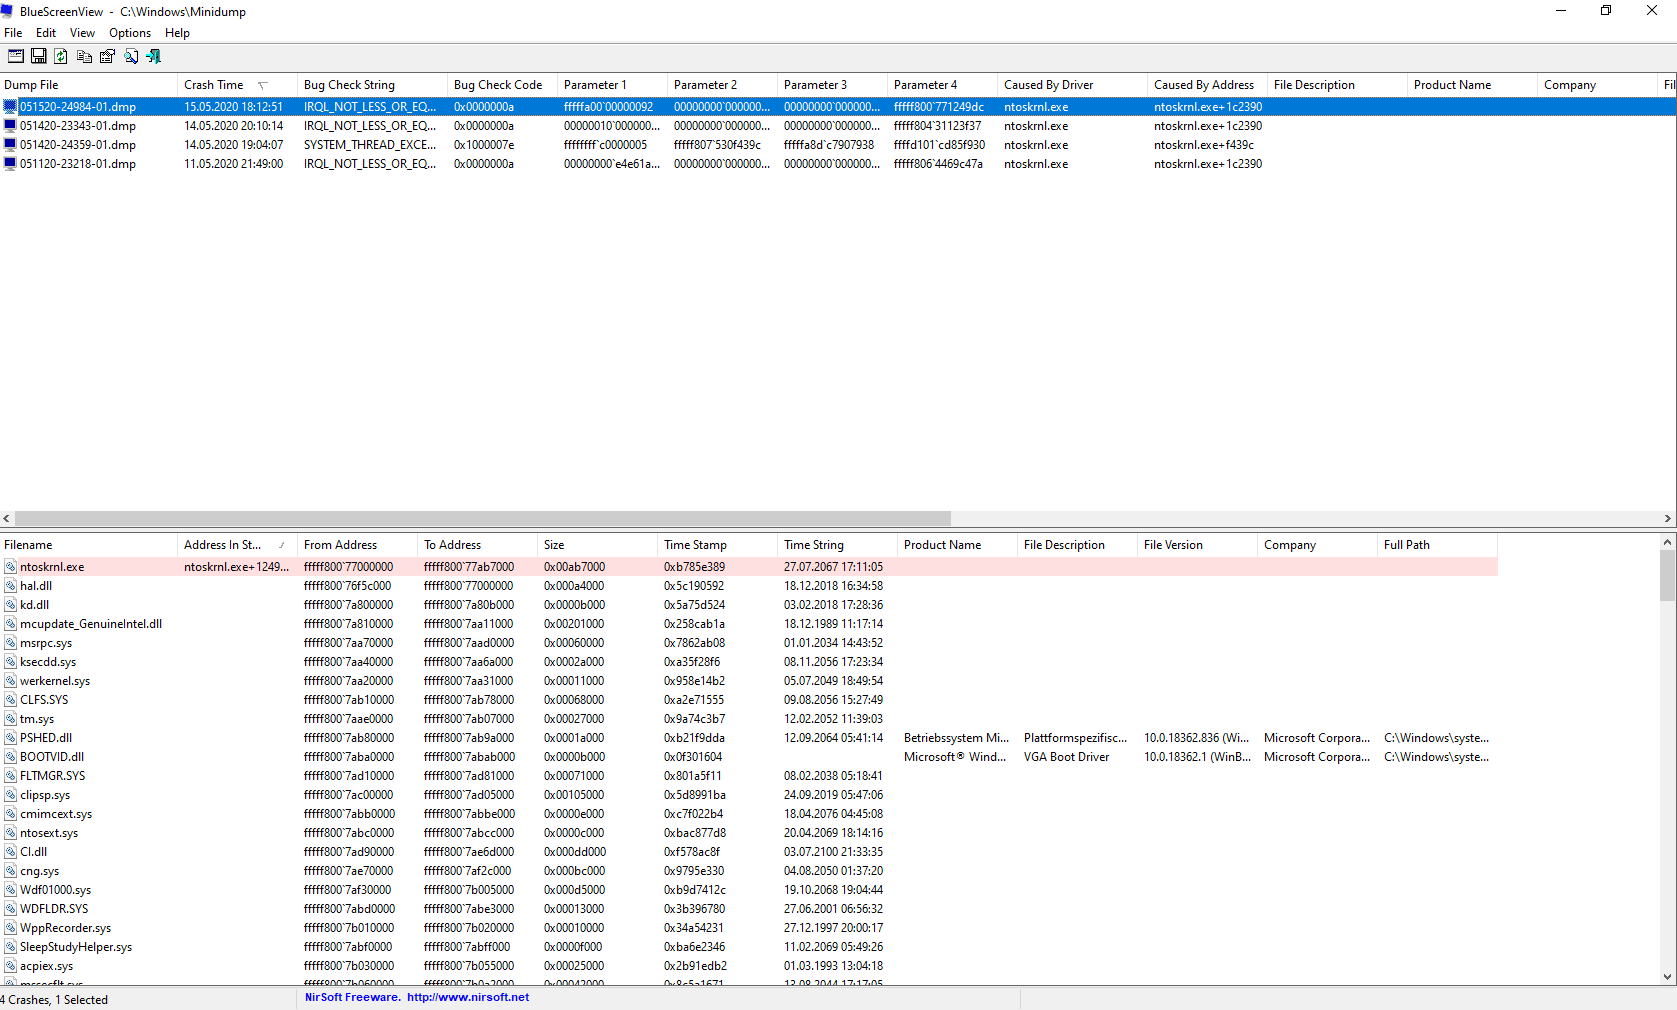Viewport: 1677px width, 1010px height.
Task: Visit the http://www.nirsoft.net link
Action: tap(468, 997)
